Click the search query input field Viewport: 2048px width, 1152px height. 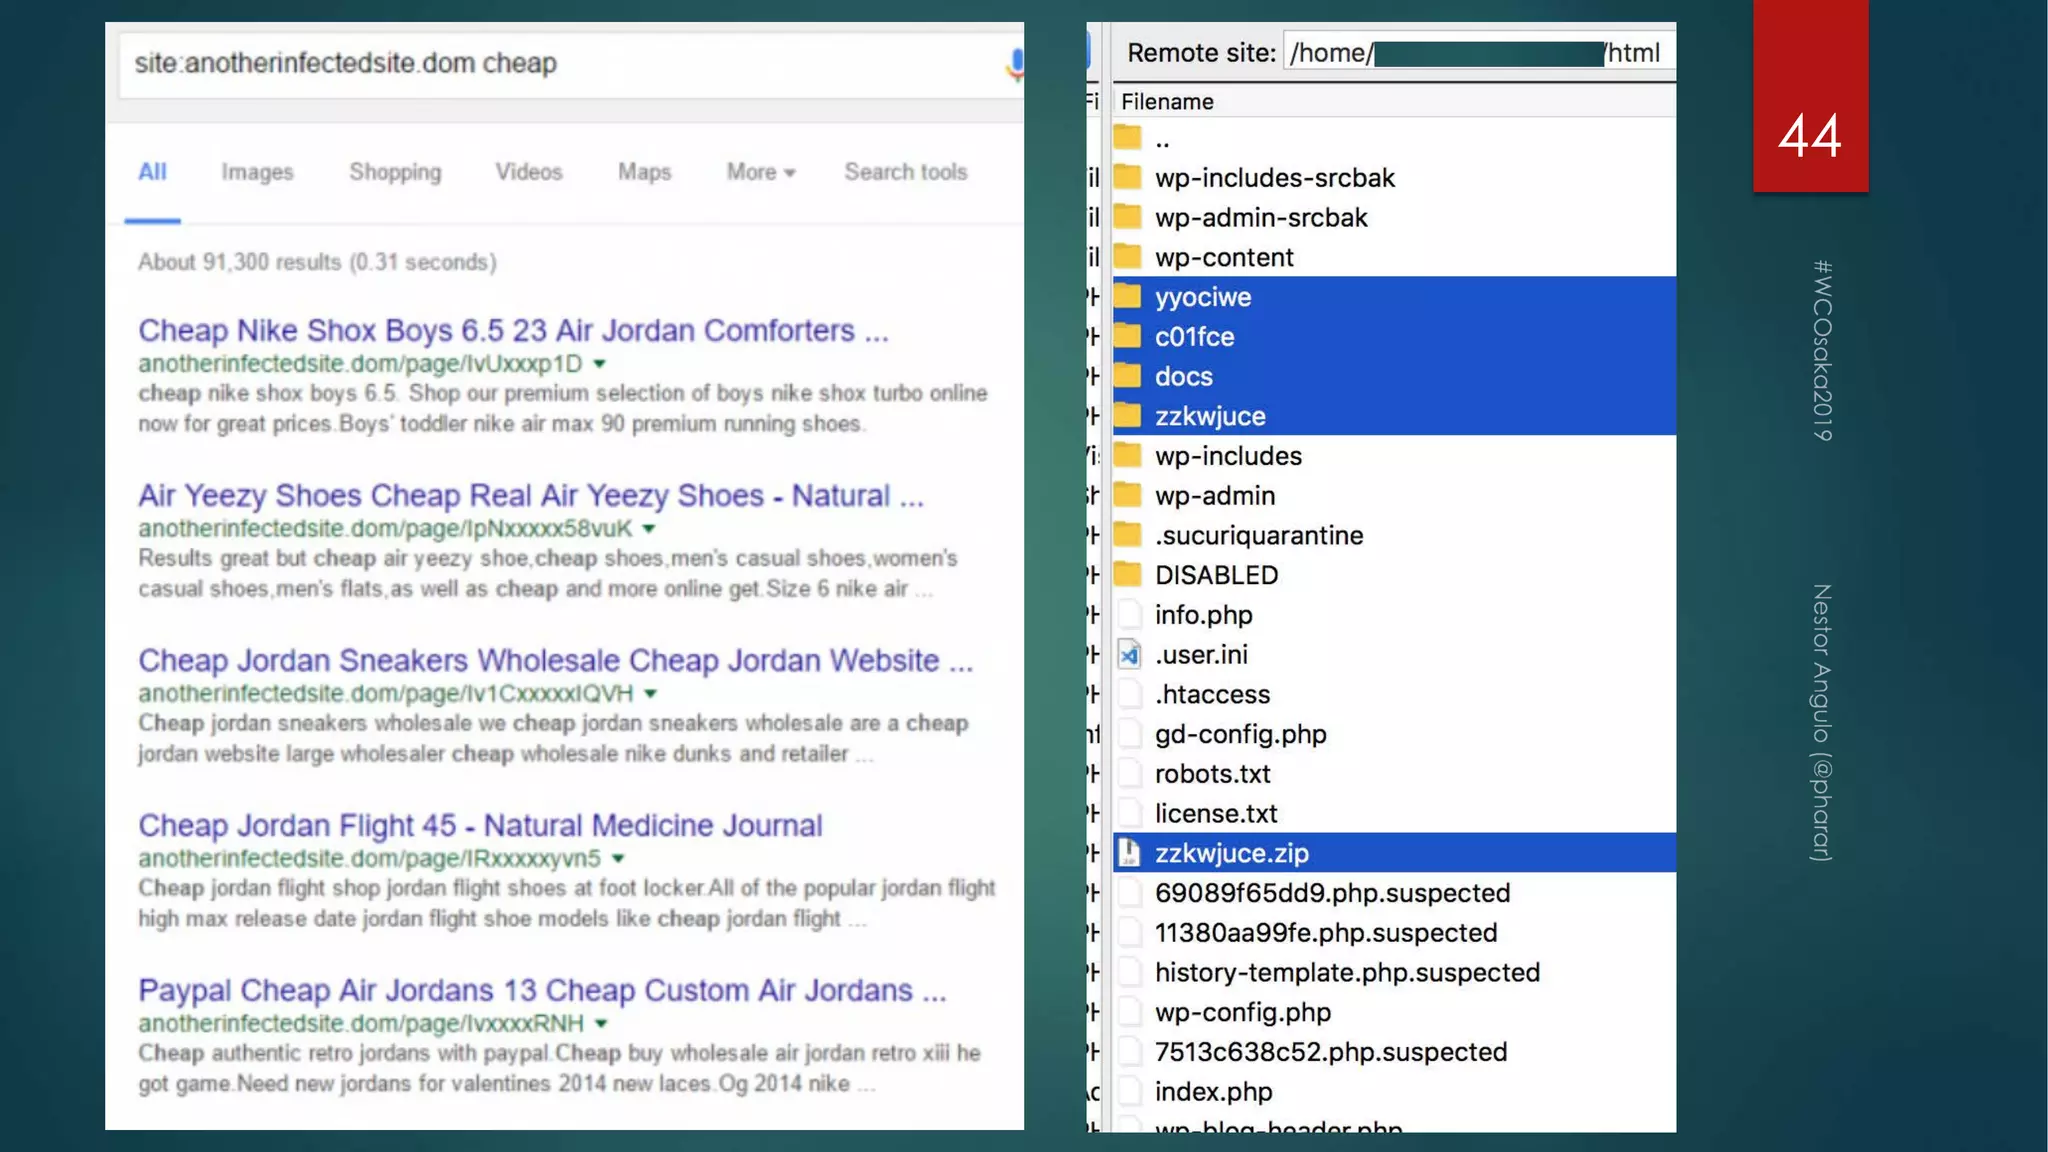pyautogui.click(x=560, y=64)
